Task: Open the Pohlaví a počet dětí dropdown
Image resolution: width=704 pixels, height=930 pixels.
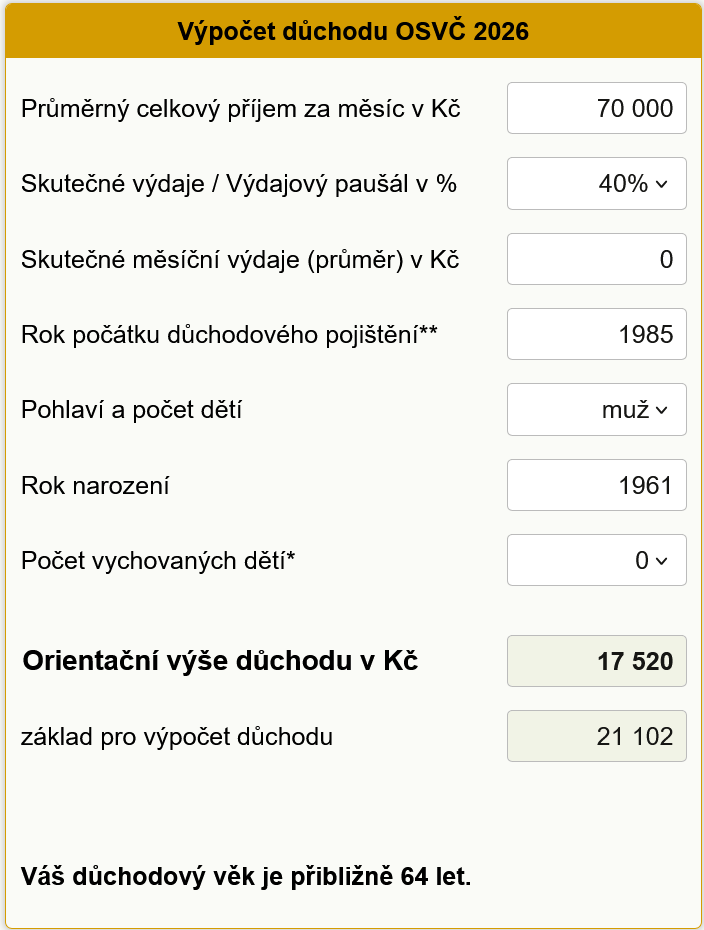Action: [x=596, y=409]
